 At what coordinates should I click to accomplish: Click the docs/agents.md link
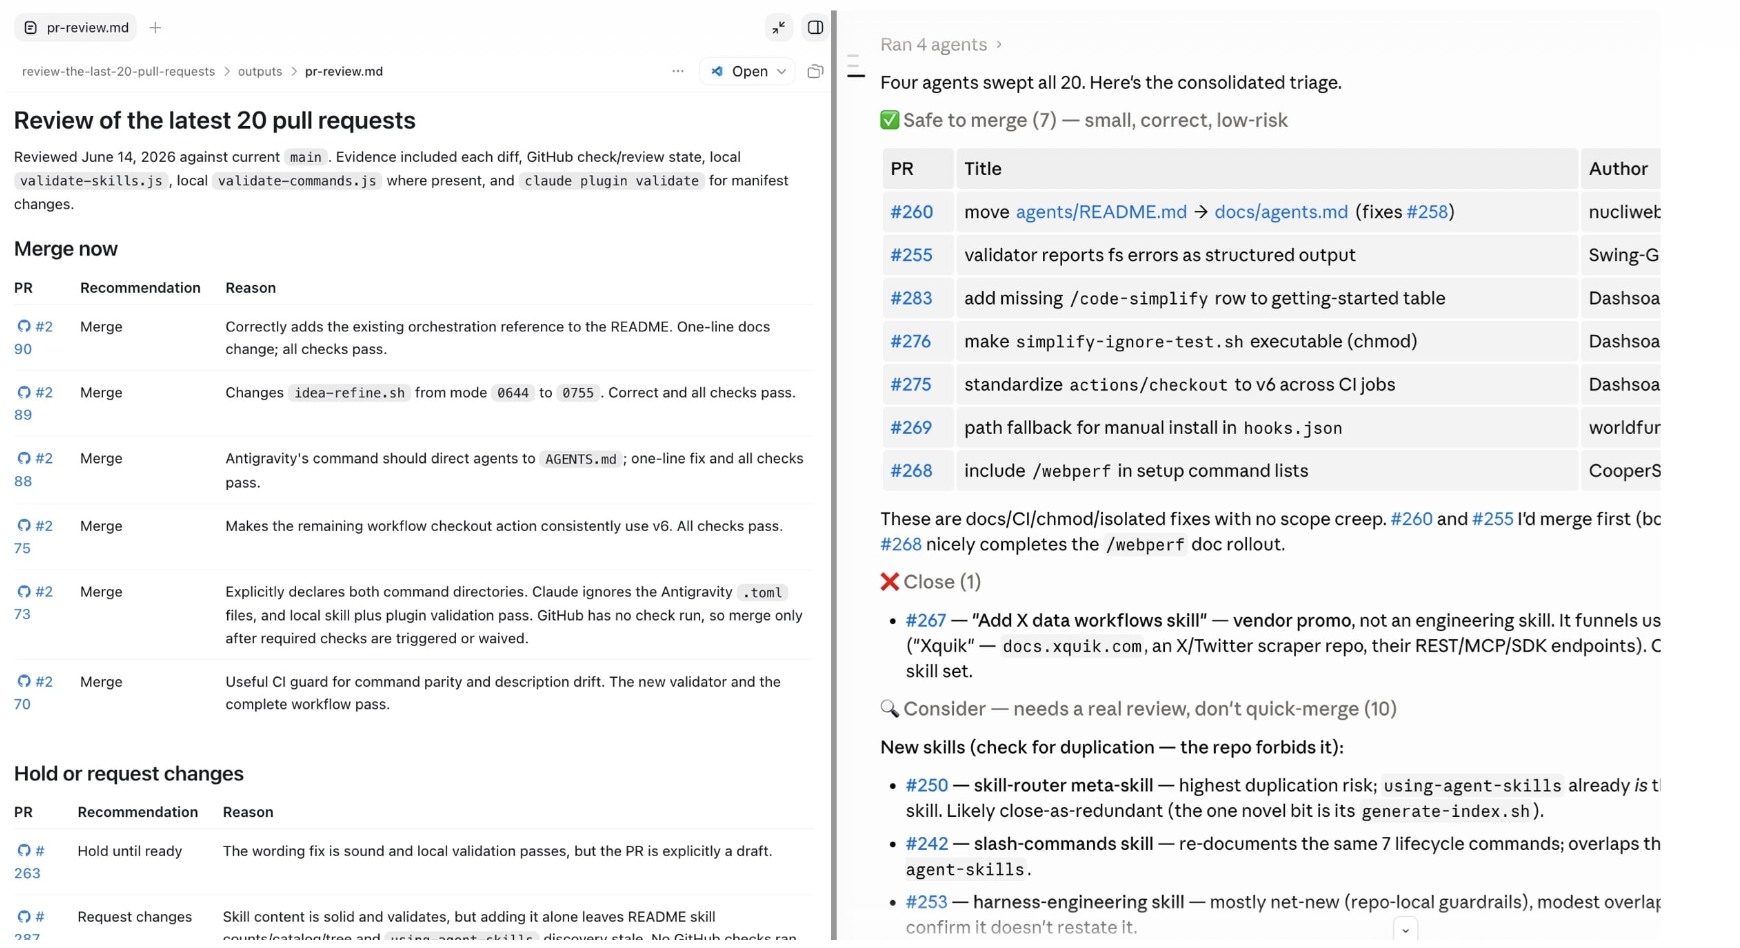[x=1281, y=212]
